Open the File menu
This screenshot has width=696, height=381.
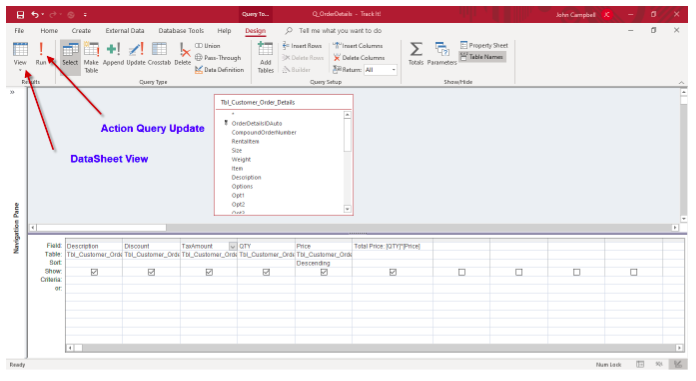click(x=19, y=31)
